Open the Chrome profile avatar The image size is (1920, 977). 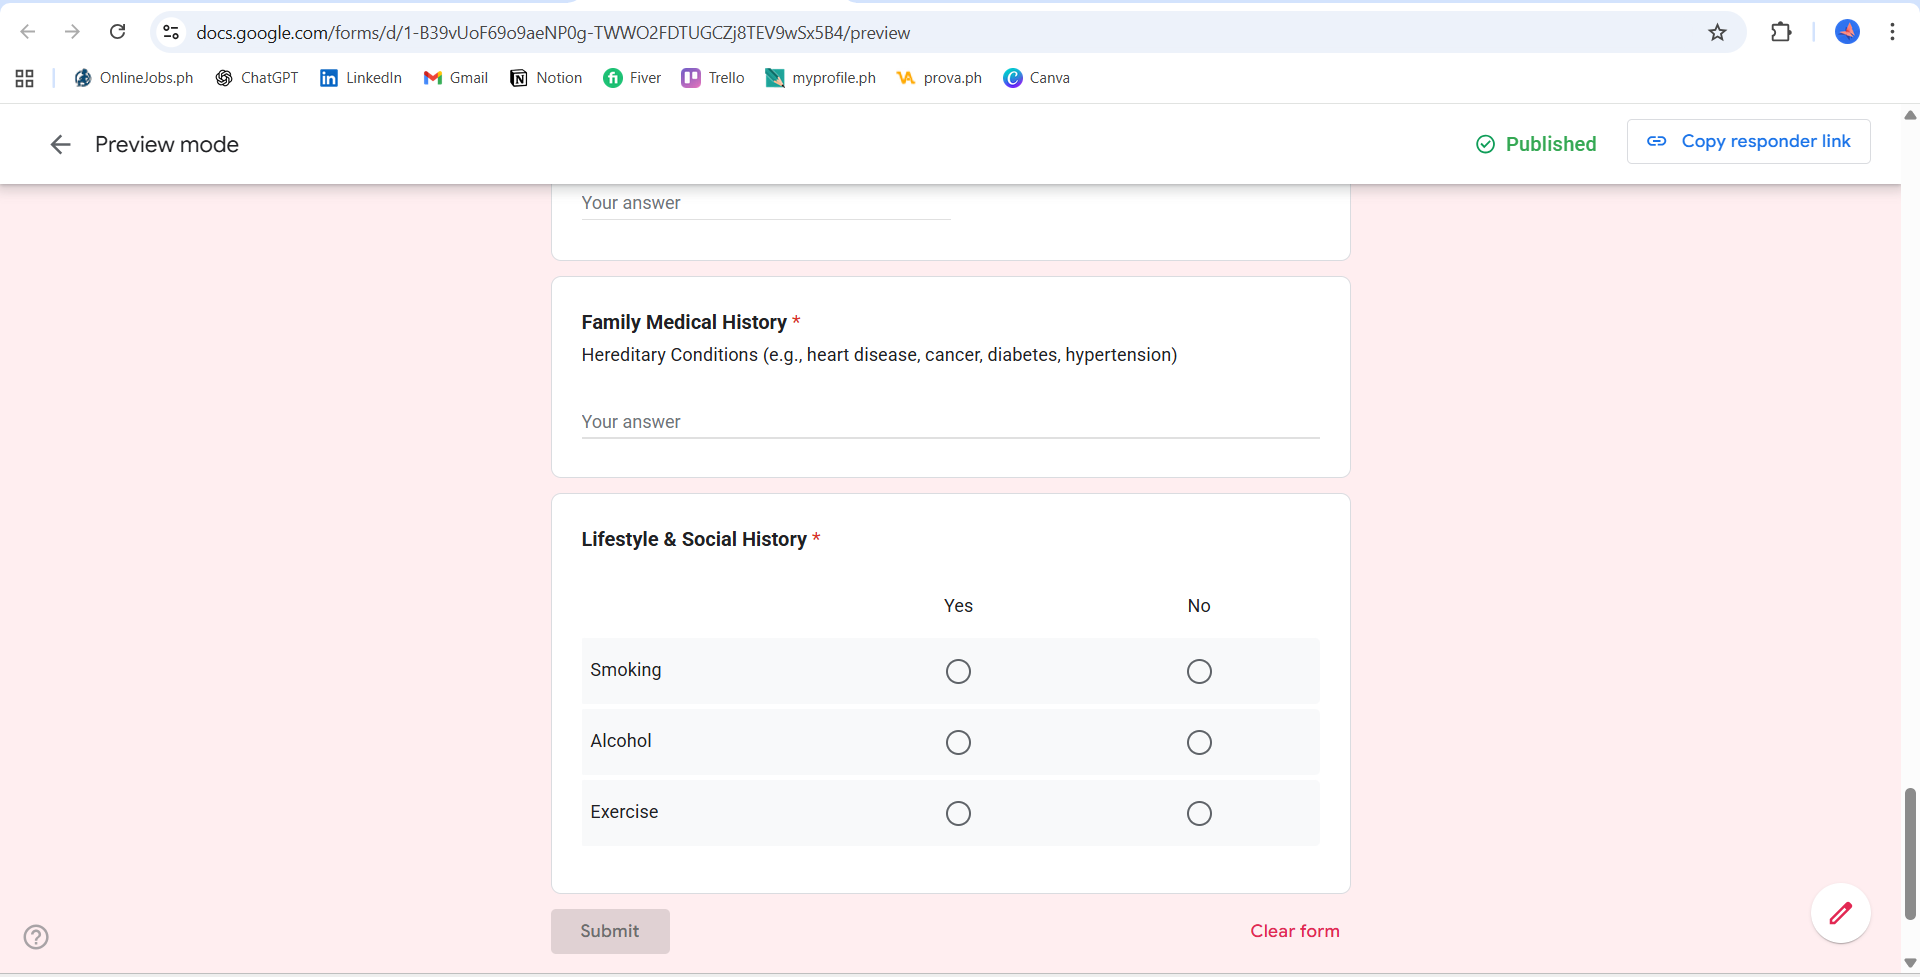point(1847,32)
